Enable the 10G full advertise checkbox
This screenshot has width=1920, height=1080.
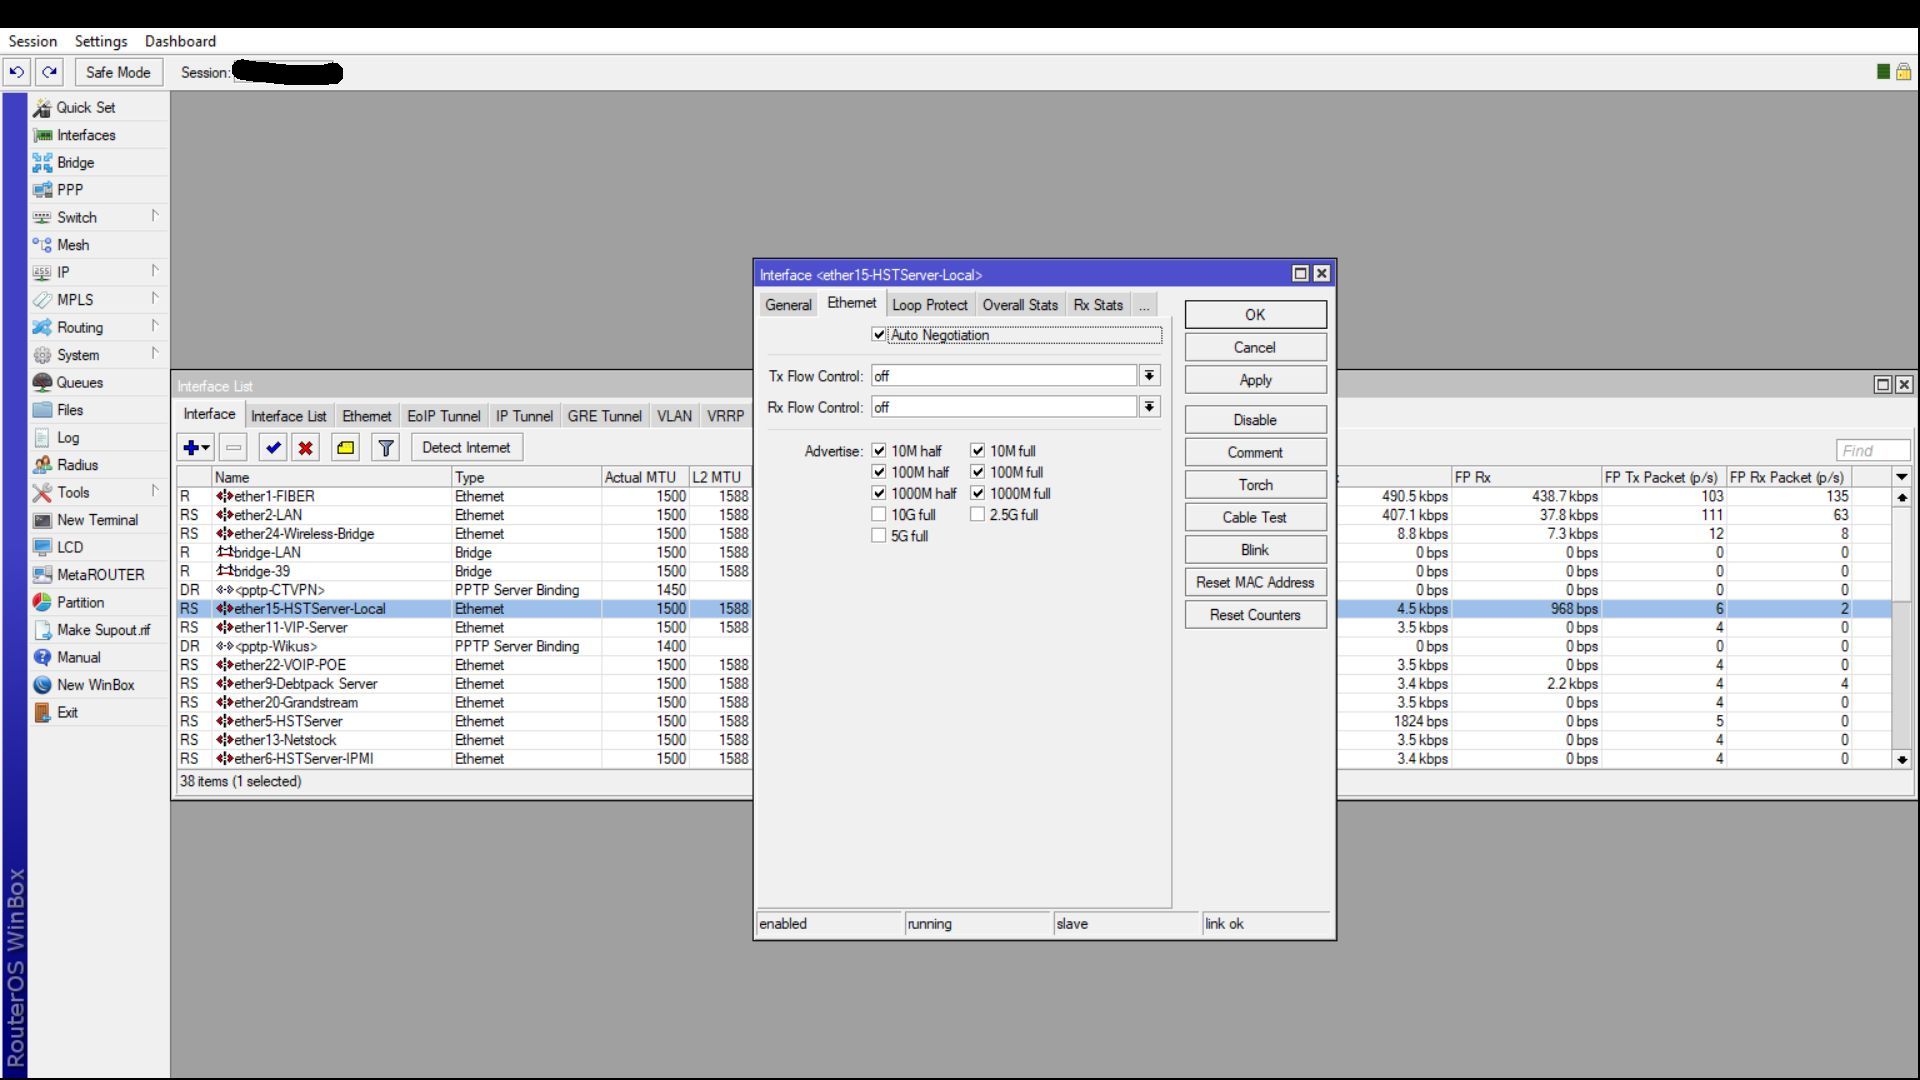point(879,515)
